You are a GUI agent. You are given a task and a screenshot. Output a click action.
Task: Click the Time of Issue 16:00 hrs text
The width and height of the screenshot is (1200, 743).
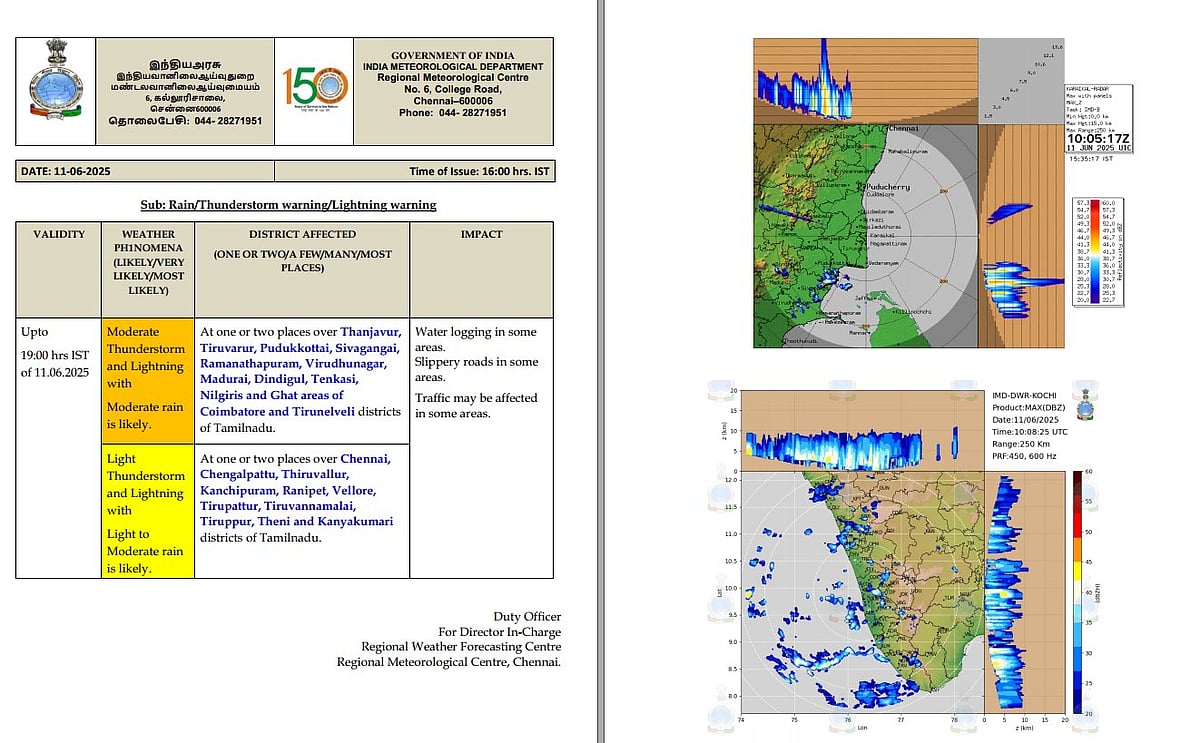point(479,171)
